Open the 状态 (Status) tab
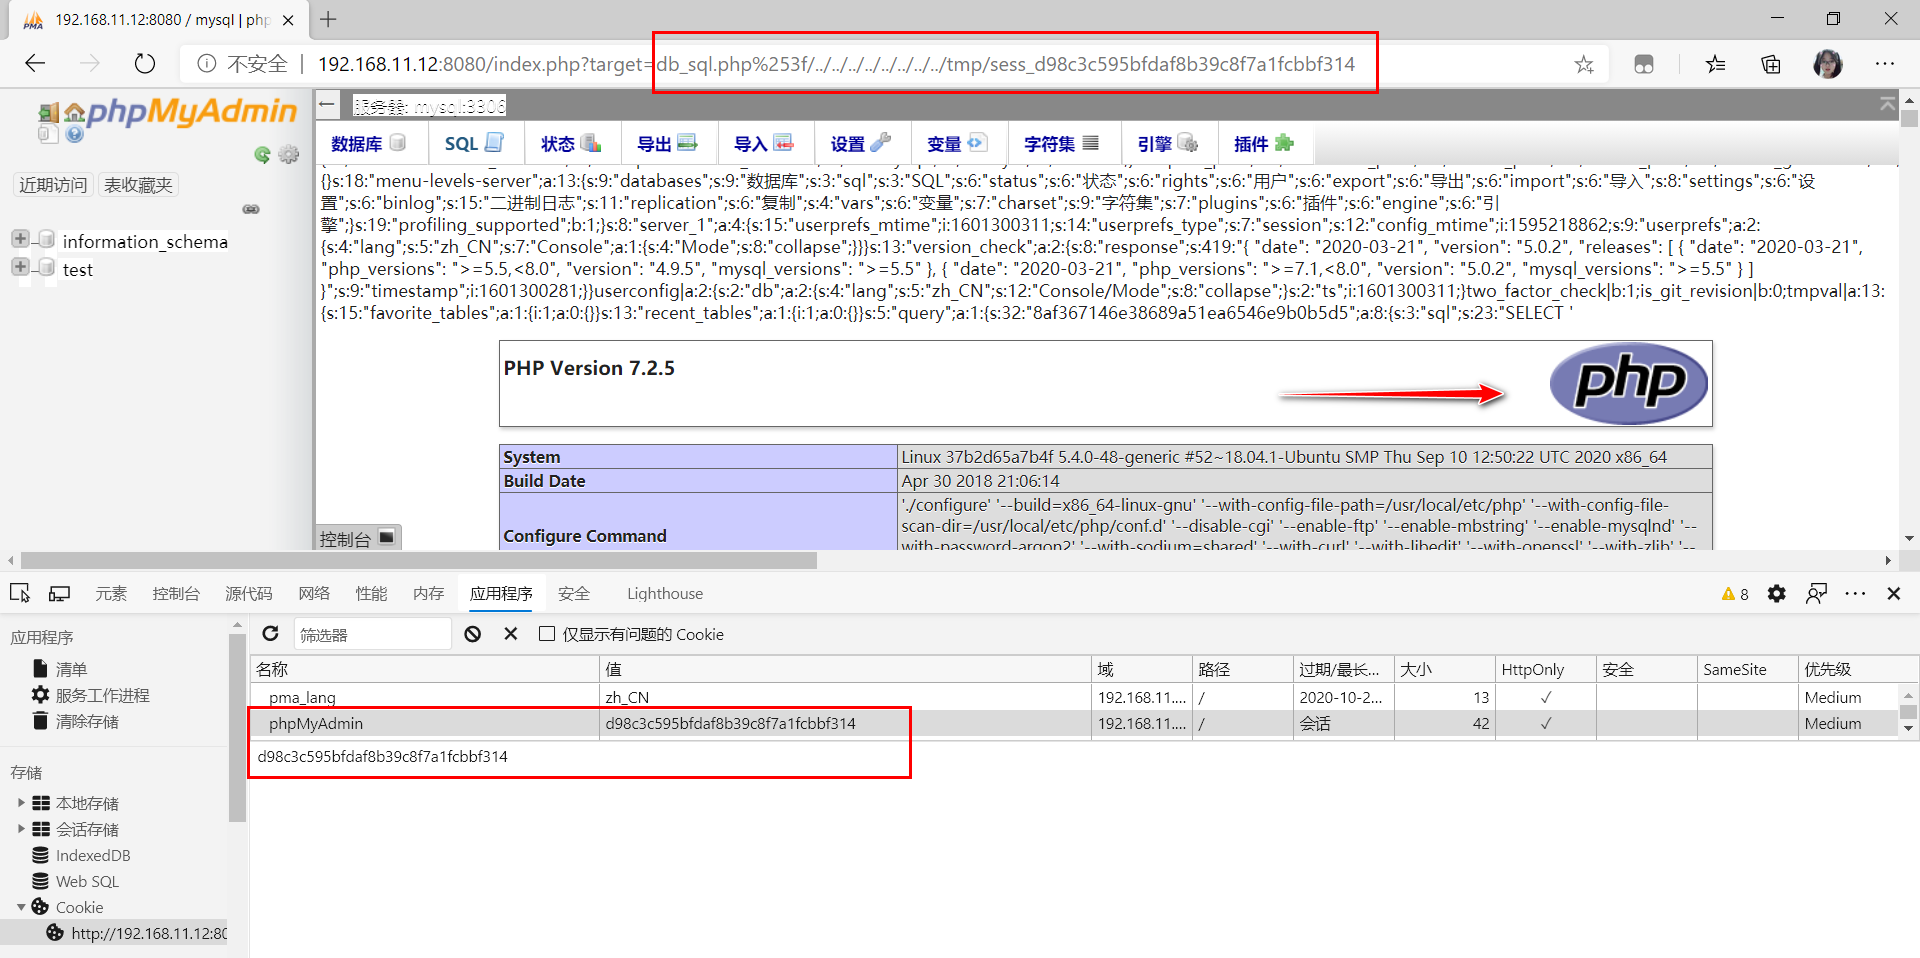Image resolution: width=1920 pixels, height=958 pixels. (x=571, y=144)
